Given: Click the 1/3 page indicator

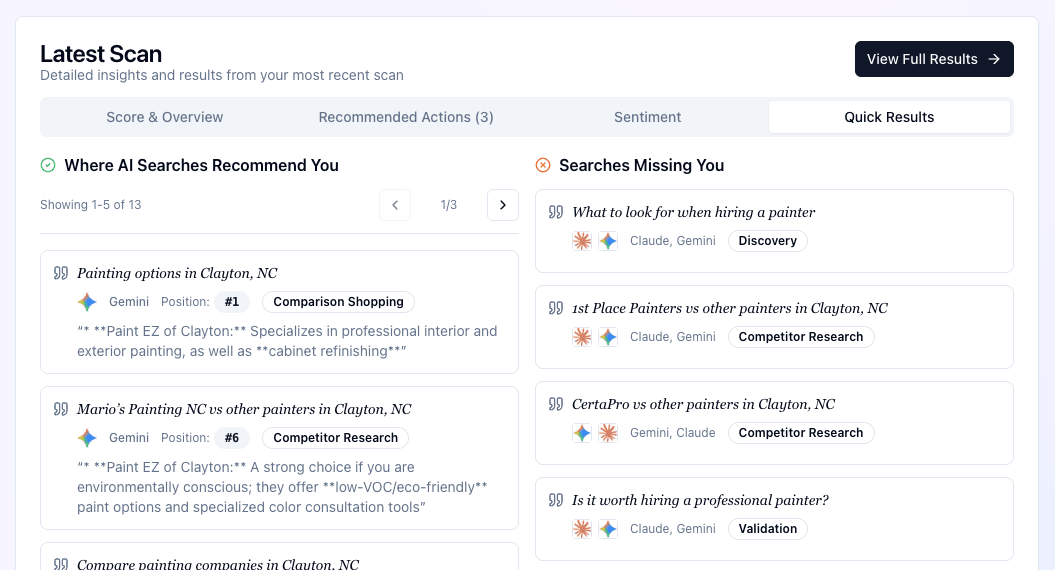Looking at the screenshot, I should (449, 205).
